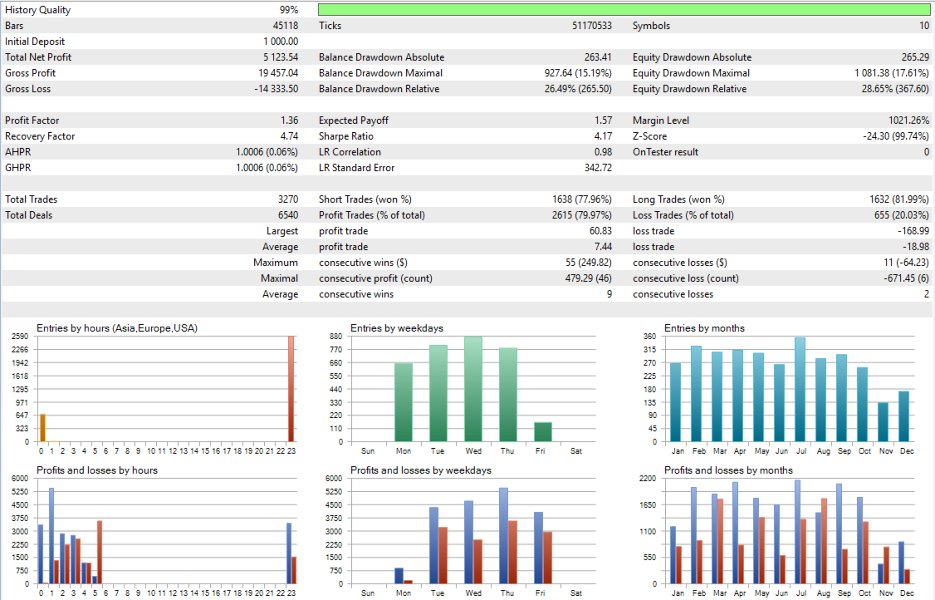The height and width of the screenshot is (600, 935).
Task: Select the History Quality value 99%
Action: (289, 10)
